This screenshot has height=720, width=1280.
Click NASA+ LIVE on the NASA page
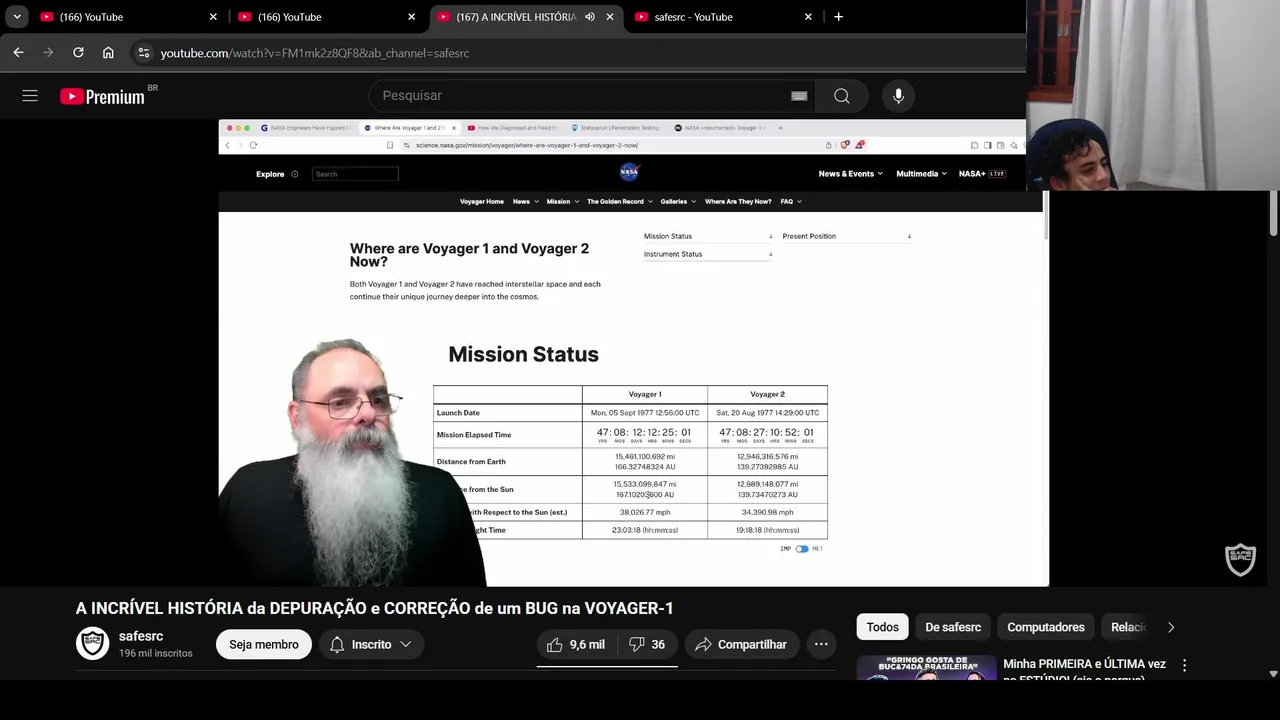pyautogui.click(x=982, y=174)
